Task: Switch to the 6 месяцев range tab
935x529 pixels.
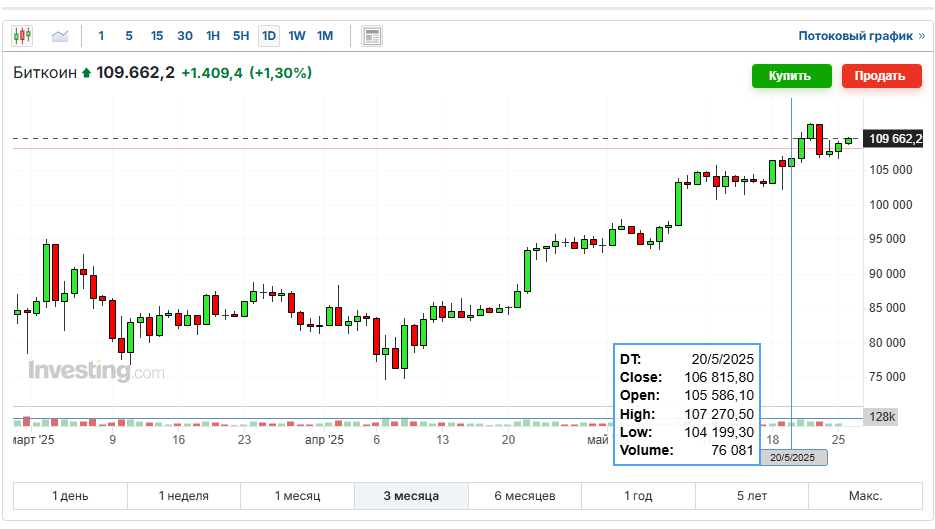Action: tap(525, 496)
